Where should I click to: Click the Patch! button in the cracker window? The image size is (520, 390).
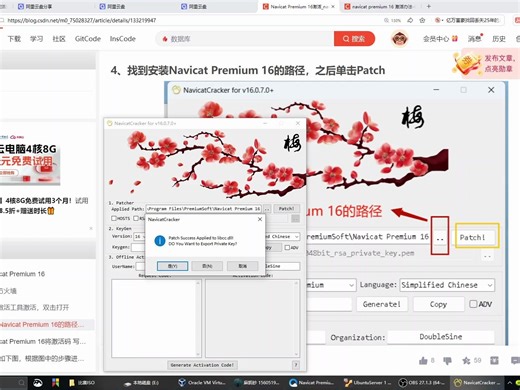286,209
